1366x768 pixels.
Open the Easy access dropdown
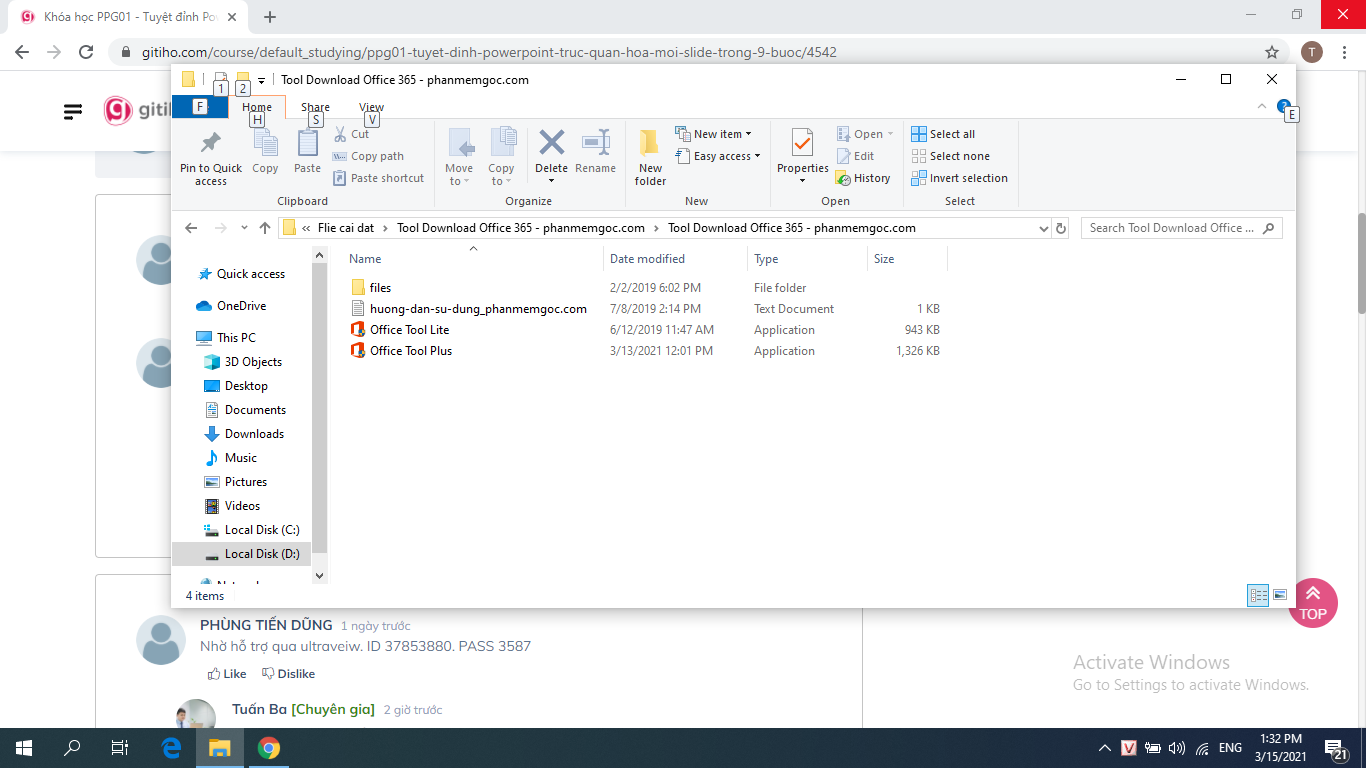coord(718,156)
